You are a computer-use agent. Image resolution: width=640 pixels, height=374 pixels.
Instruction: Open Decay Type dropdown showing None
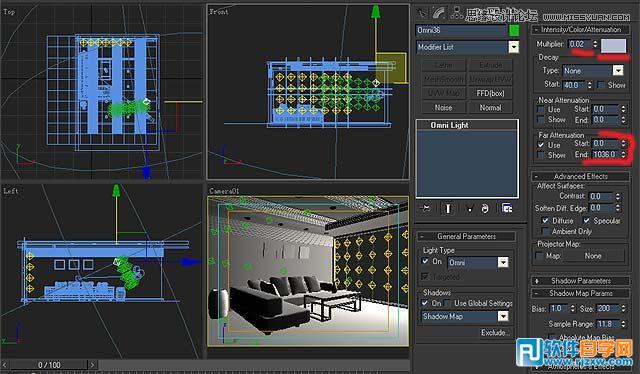(x=618, y=71)
